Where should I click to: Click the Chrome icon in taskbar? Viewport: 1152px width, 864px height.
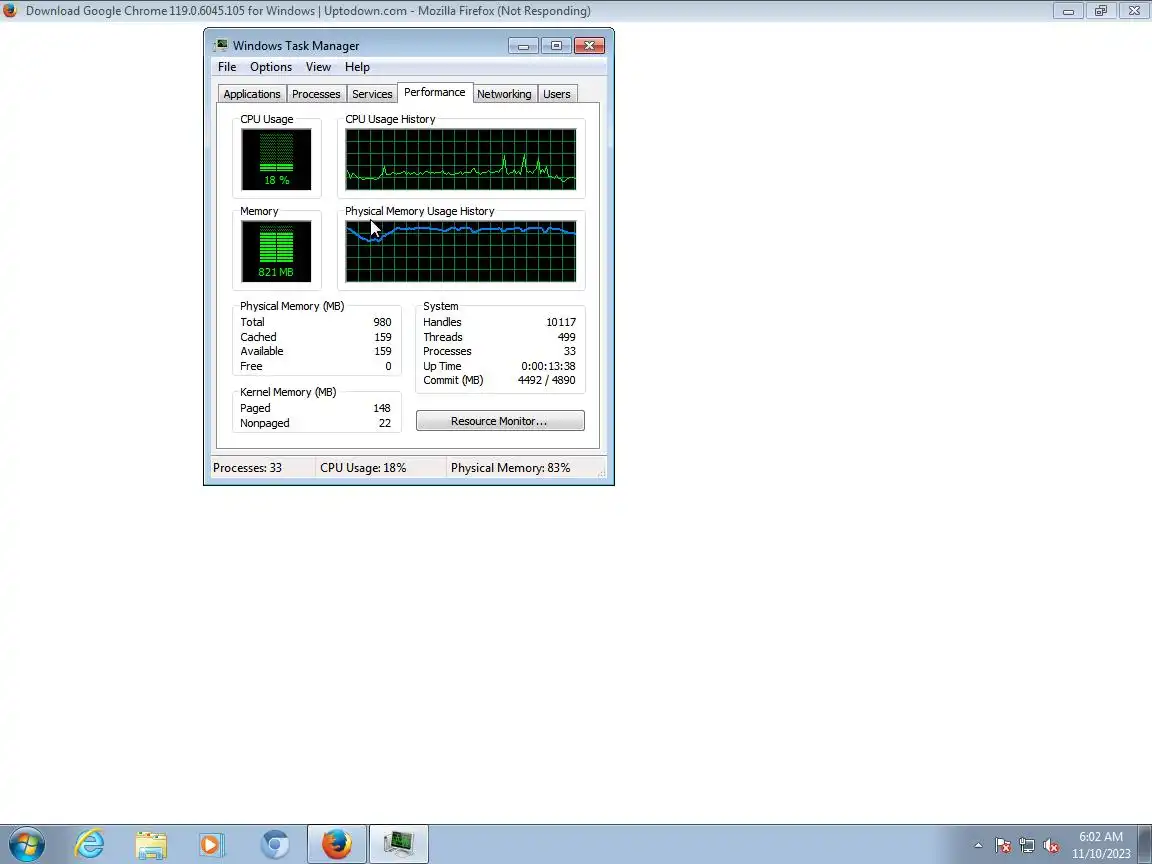coord(275,845)
